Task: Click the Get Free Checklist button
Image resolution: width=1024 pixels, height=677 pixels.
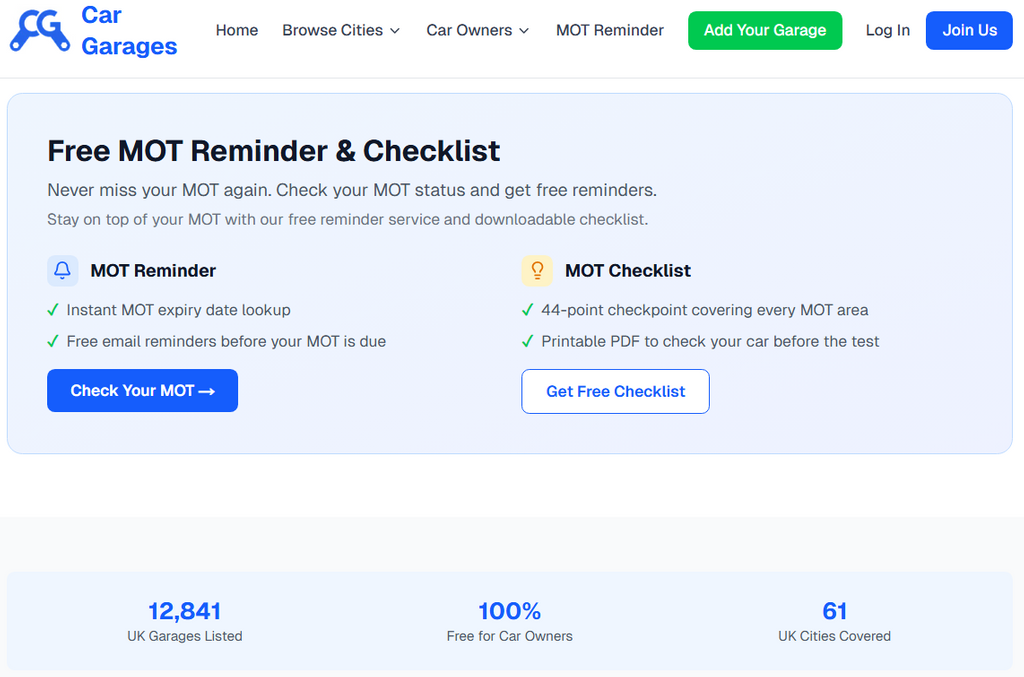Action: click(x=615, y=392)
